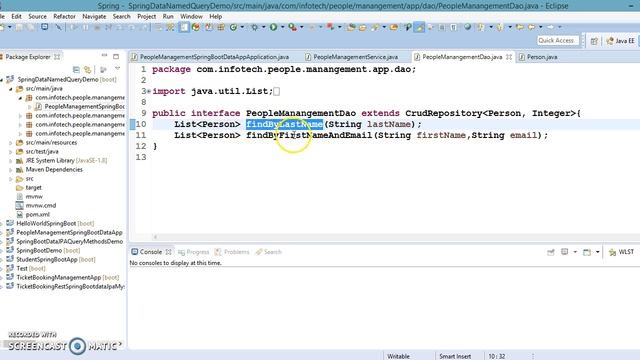Open the Navigate menu
This screenshot has height=360, width=640.
coord(94,16)
